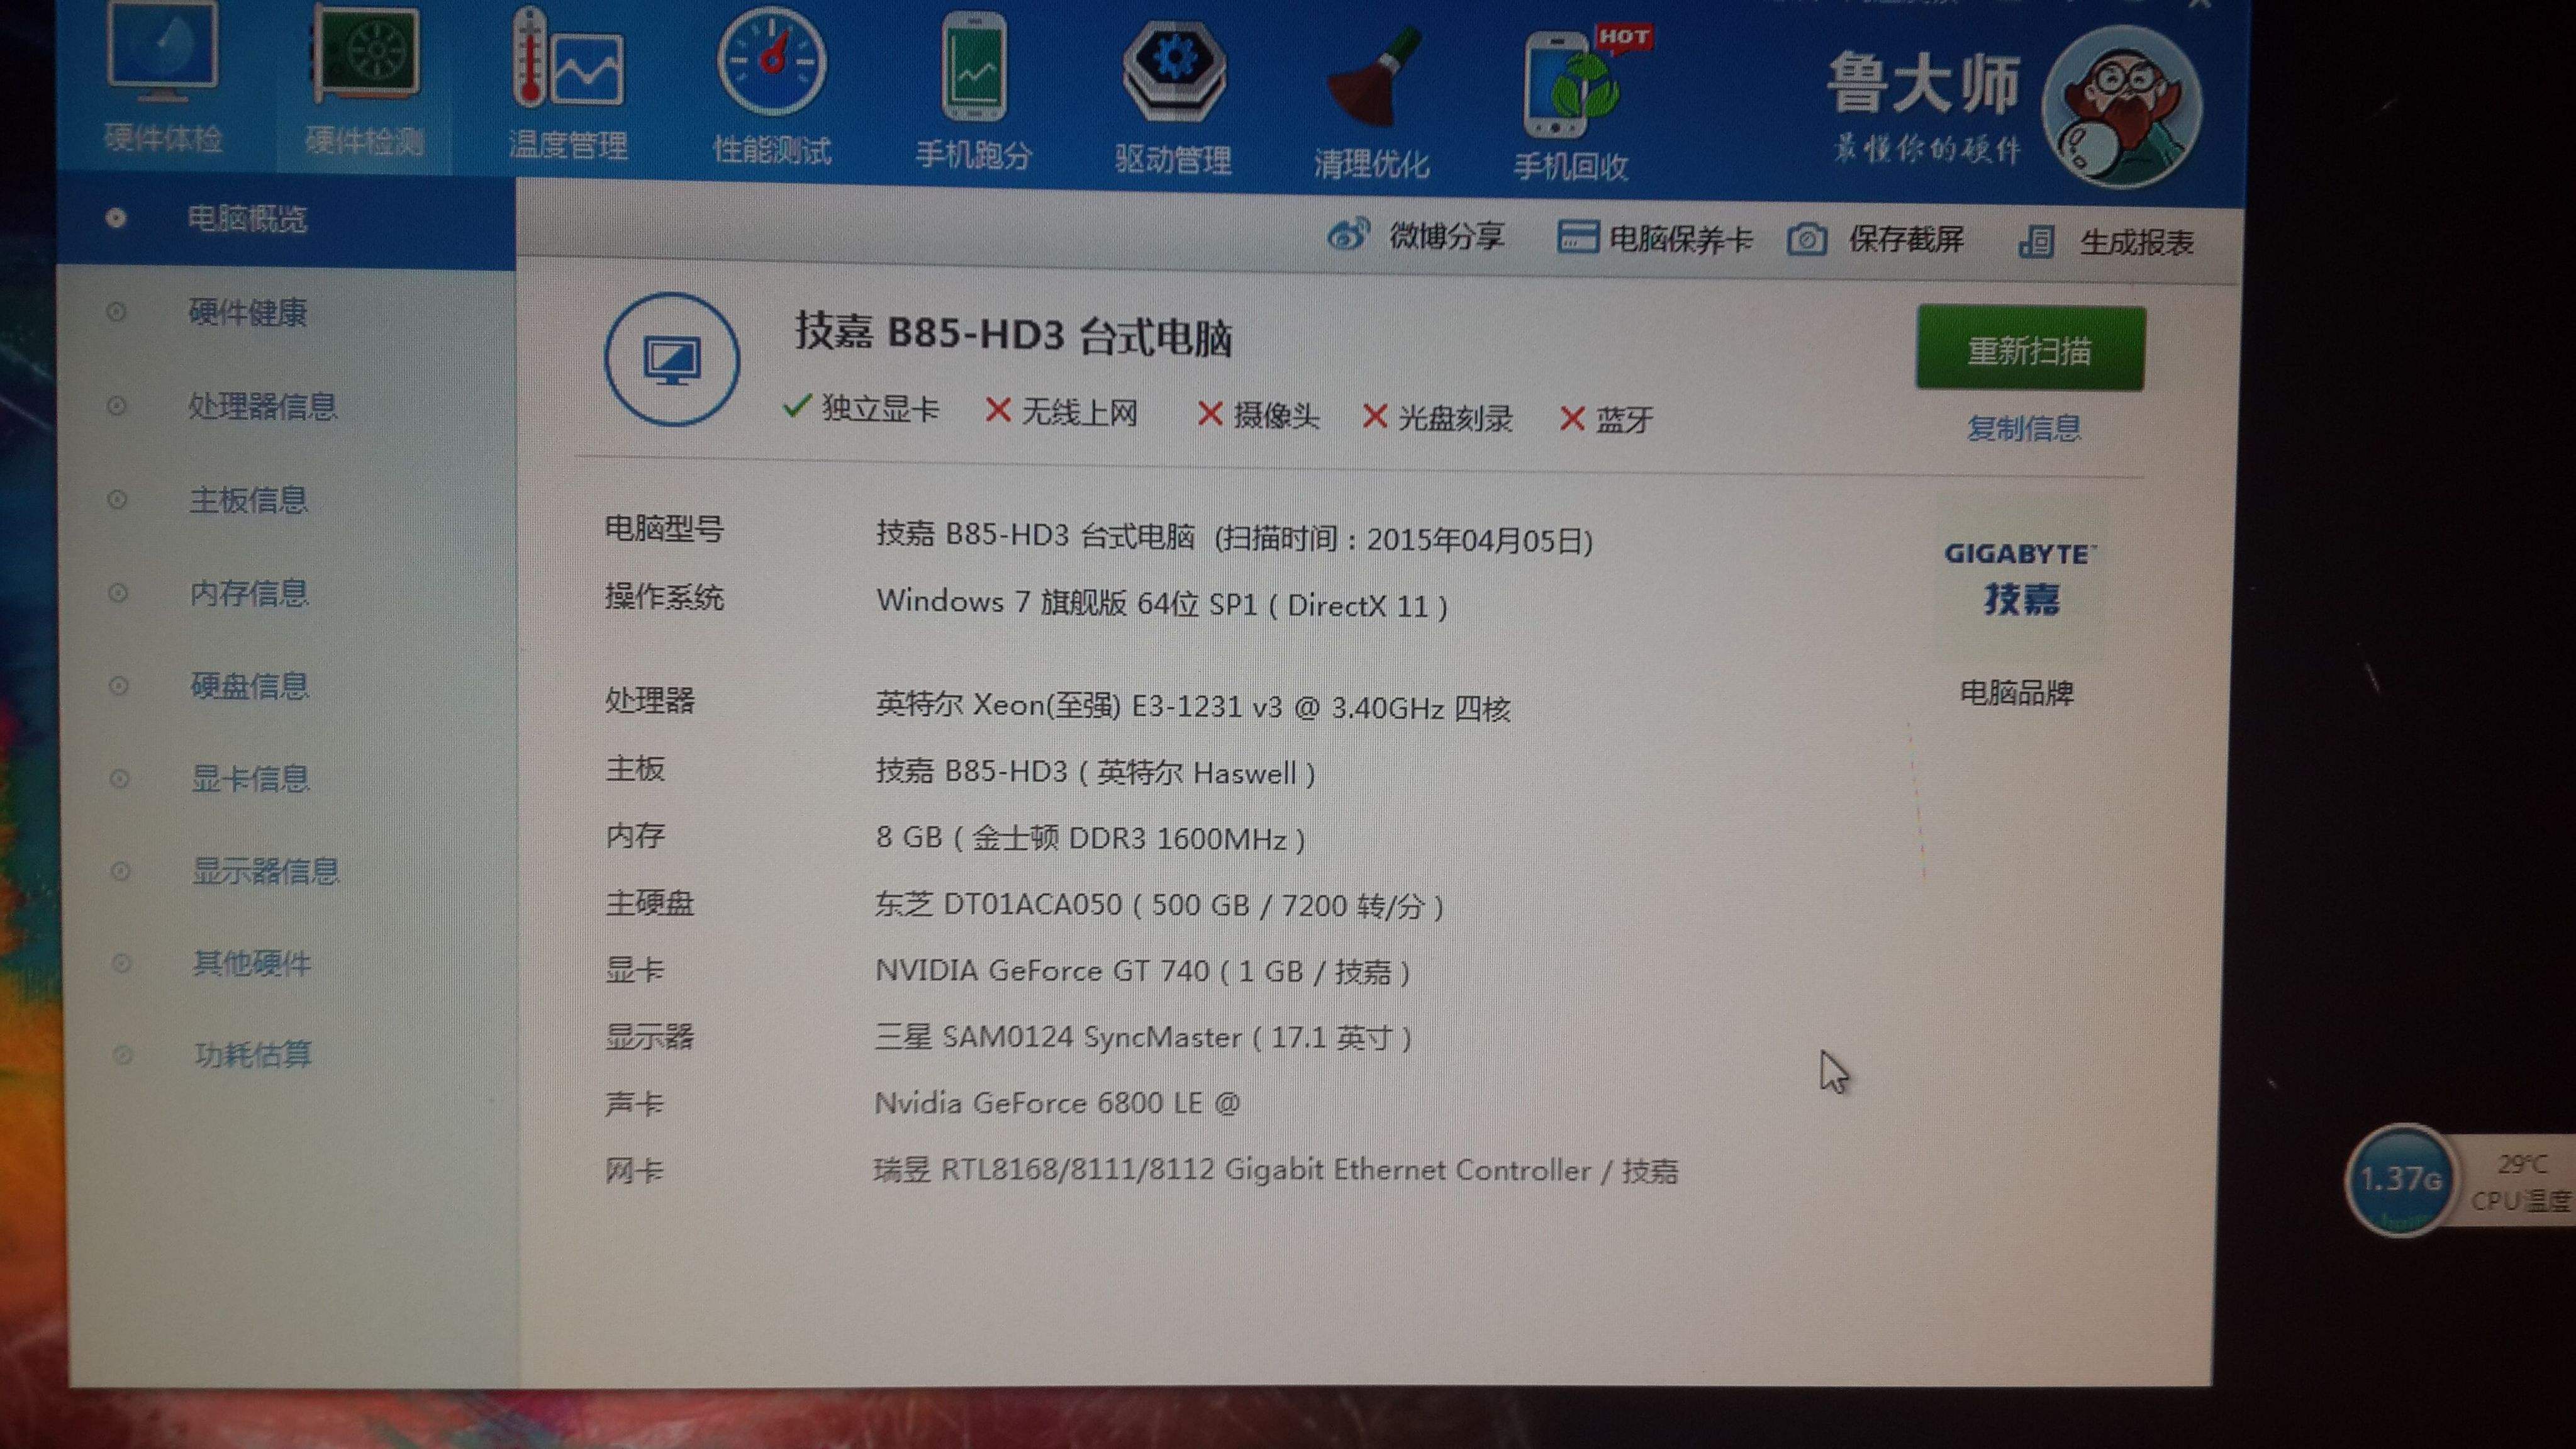2576x1449 pixels.
Task: Click the 声卡 row label
Action: point(634,1103)
